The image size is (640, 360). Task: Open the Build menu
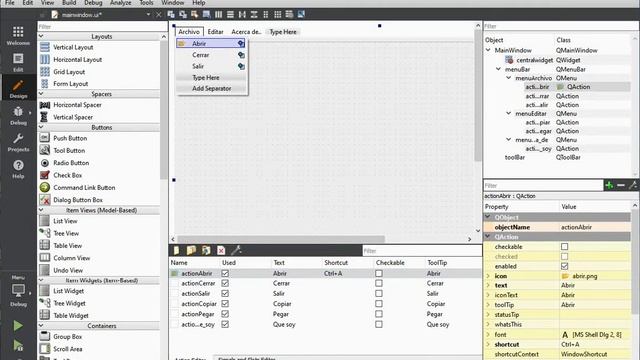[69, 3]
